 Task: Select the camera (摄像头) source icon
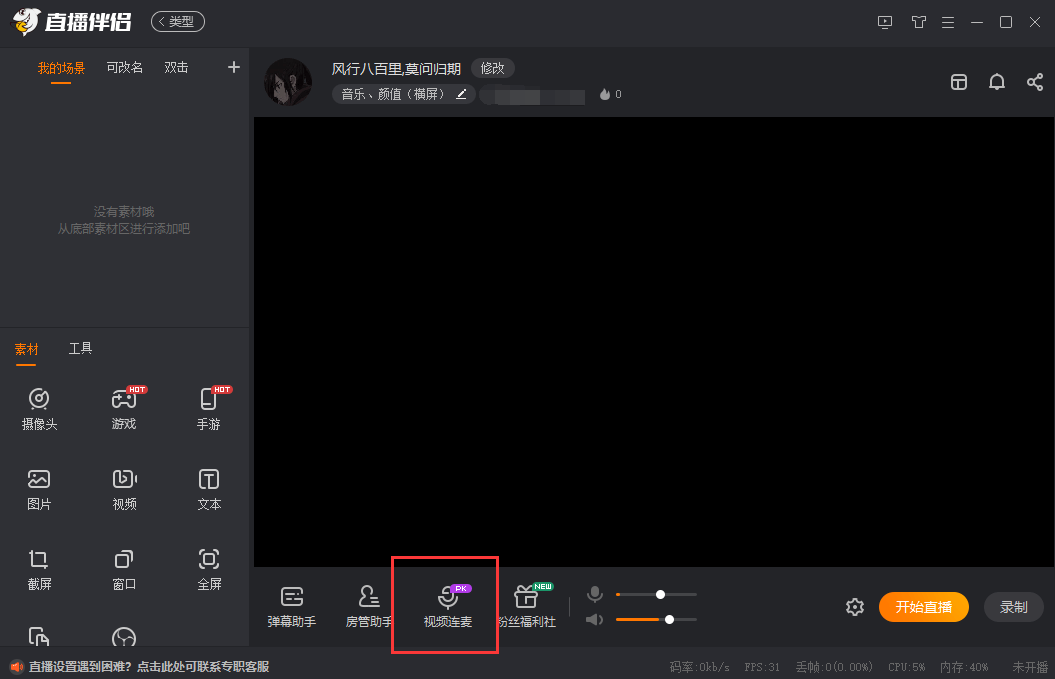[x=39, y=404]
